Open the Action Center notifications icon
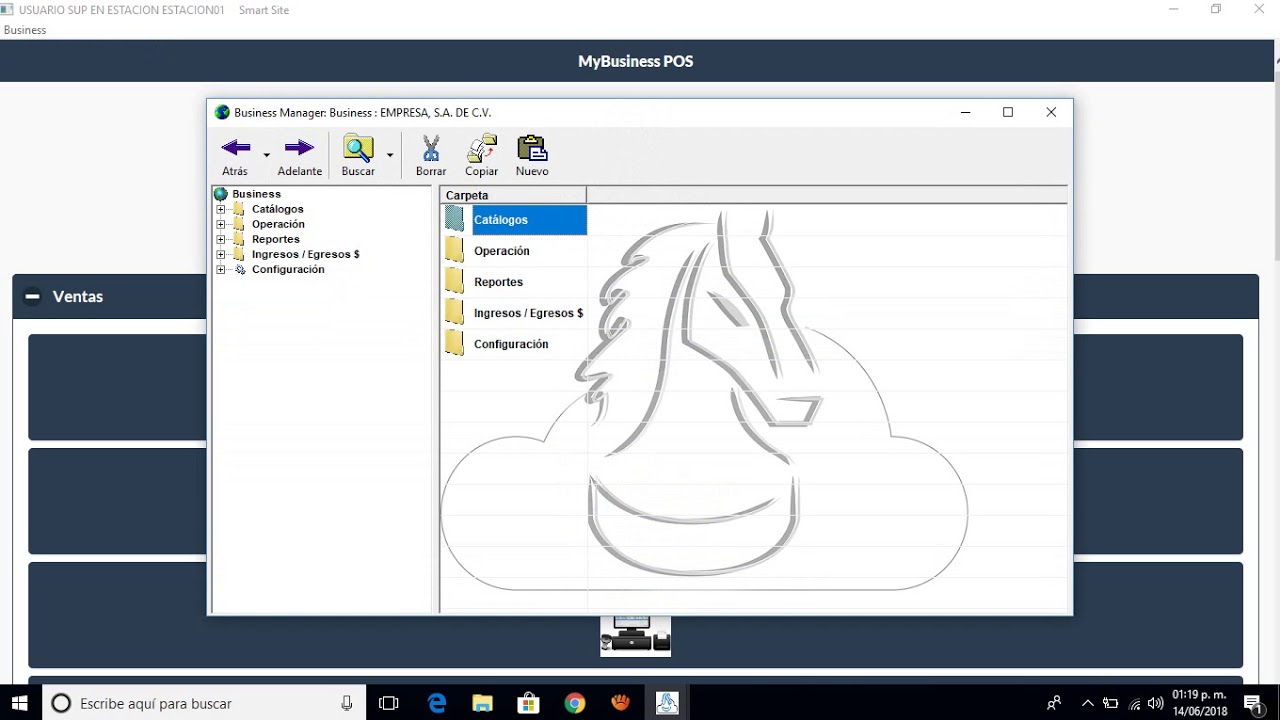The height and width of the screenshot is (720, 1280). coord(1253,703)
